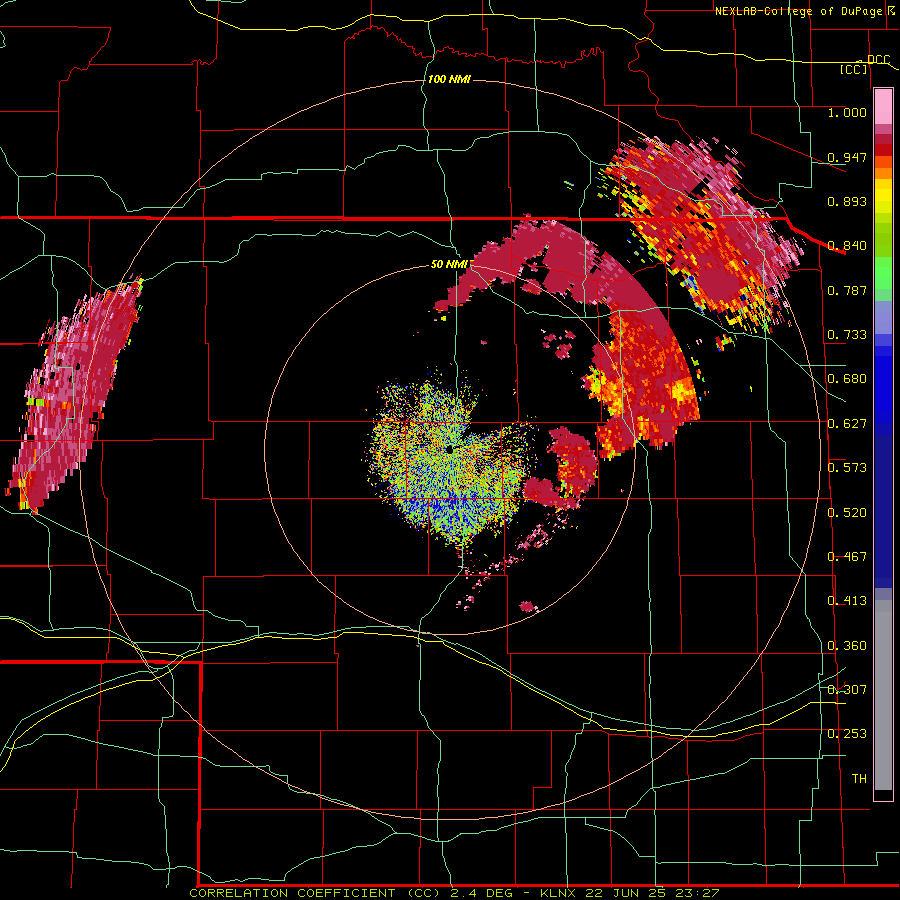Click the 22 JUN 25 date text
Viewport: 900px width, 900px height.
pyautogui.click(x=626, y=893)
